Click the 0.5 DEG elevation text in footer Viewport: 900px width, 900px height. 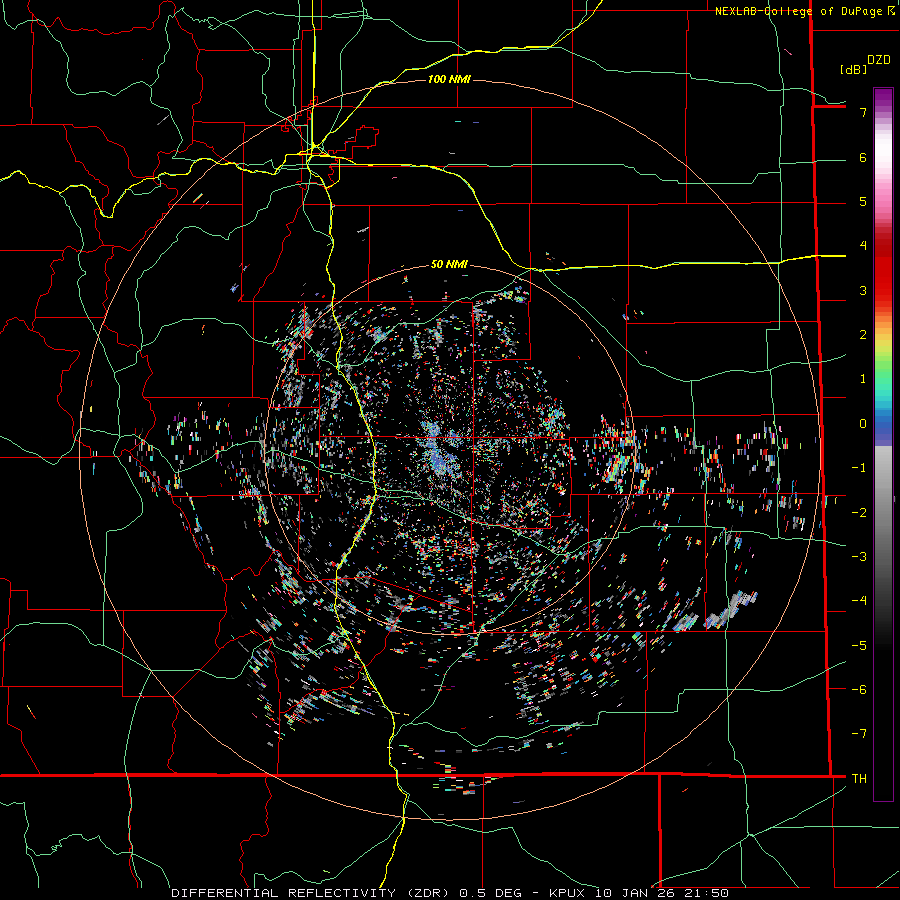point(491,893)
